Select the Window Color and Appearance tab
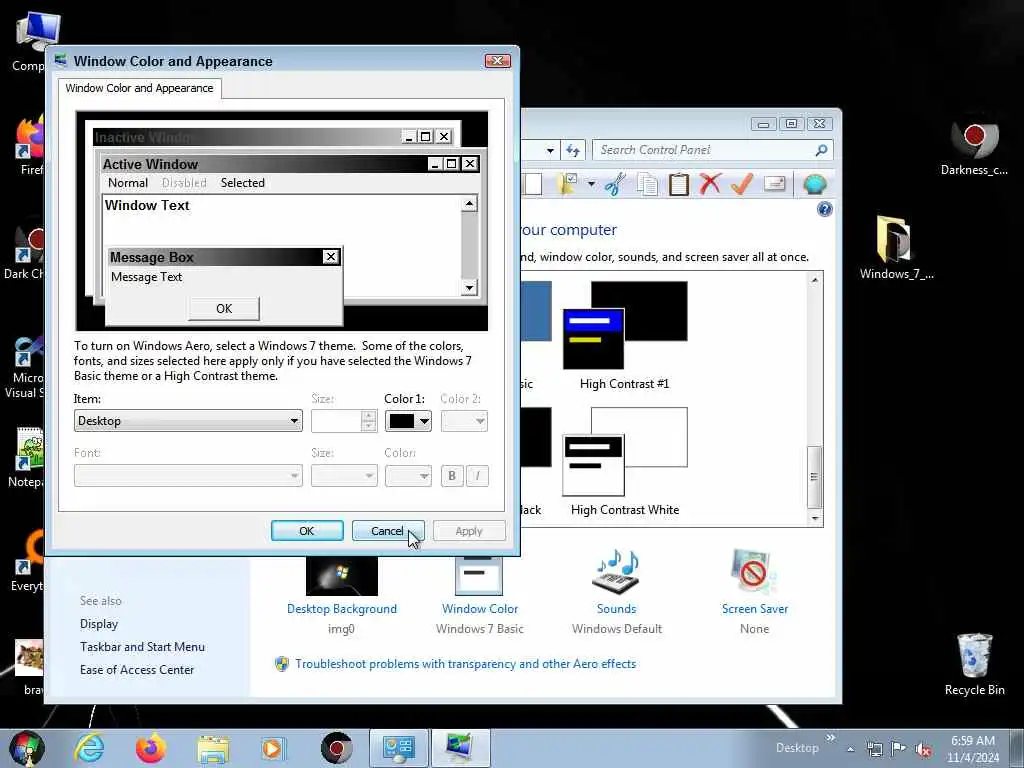 click(x=139, y=88)
